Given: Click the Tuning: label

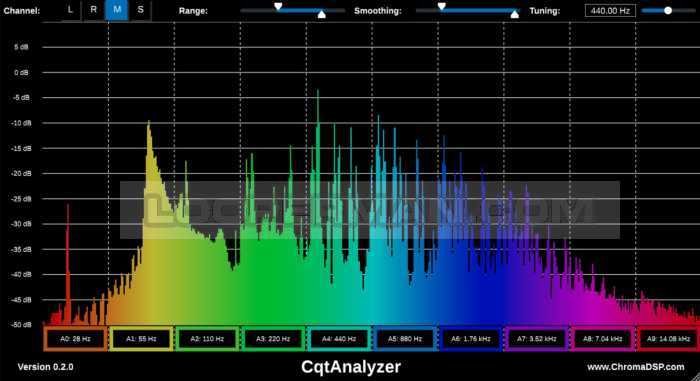Looking at the screenshot, I should 545,11.
